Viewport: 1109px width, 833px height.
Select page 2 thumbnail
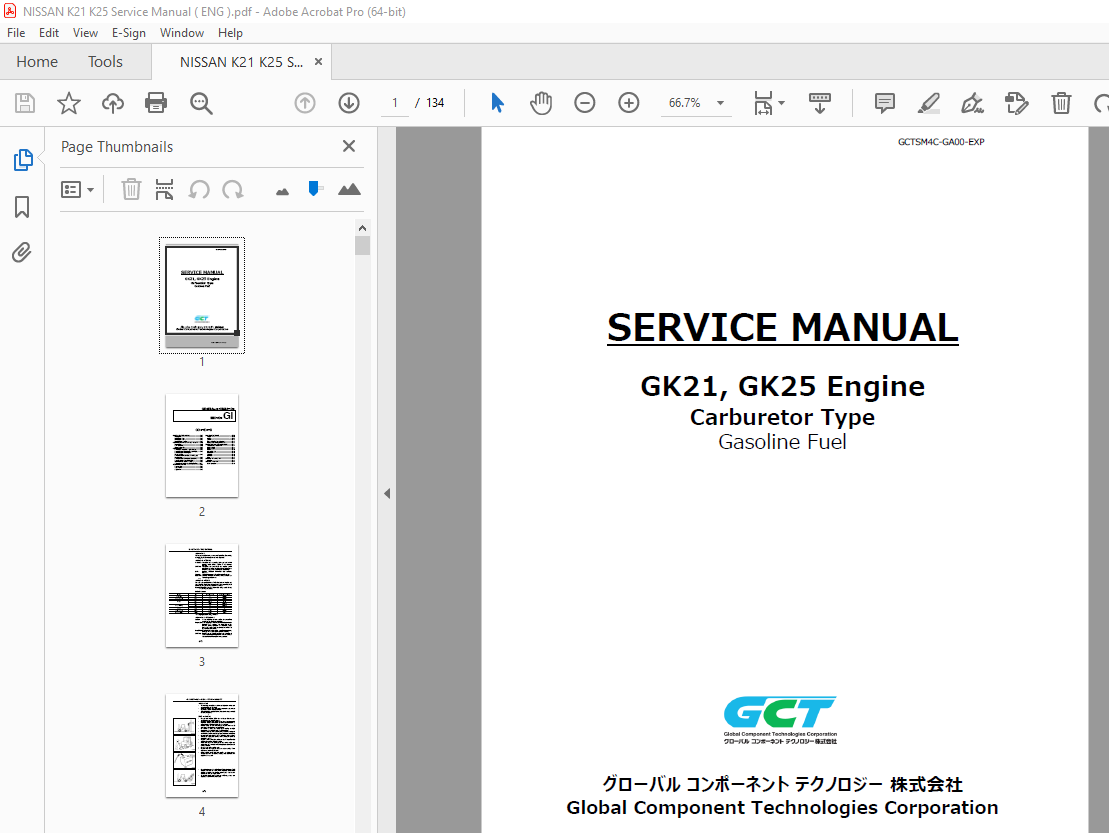point(202,446)
